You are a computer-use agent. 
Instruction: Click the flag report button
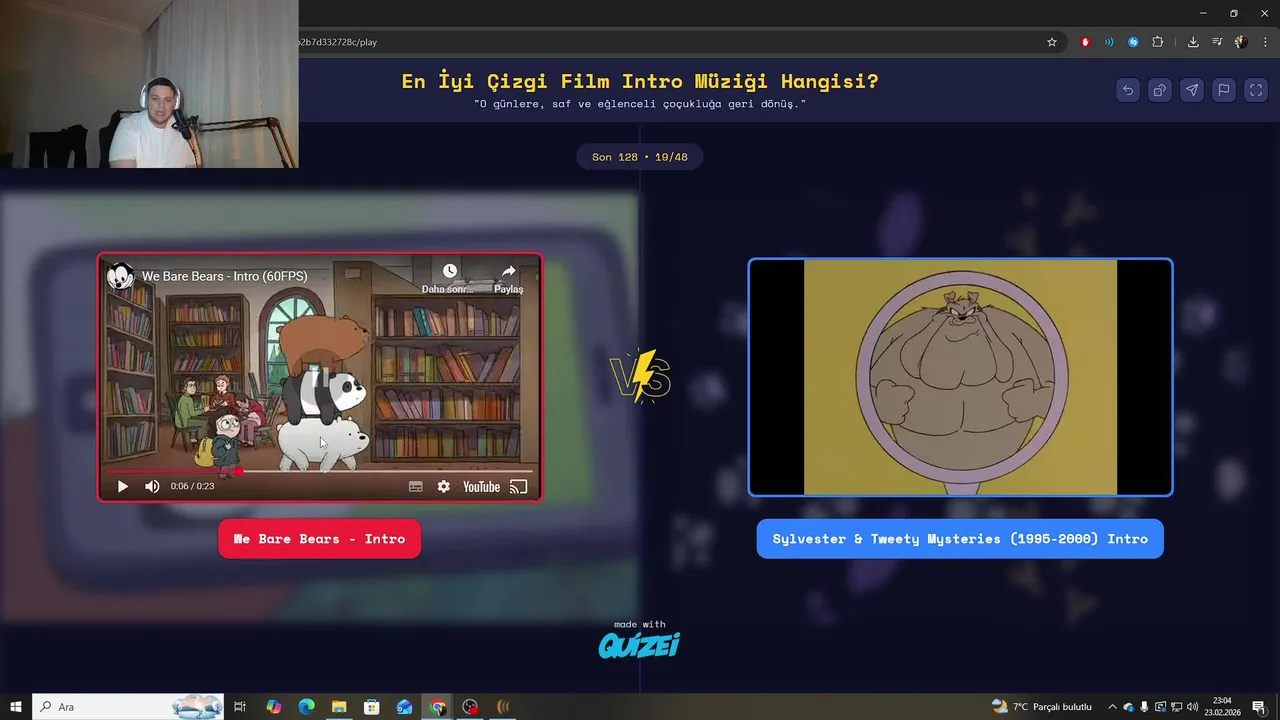pyautogui.click(x=1224, y=90)
